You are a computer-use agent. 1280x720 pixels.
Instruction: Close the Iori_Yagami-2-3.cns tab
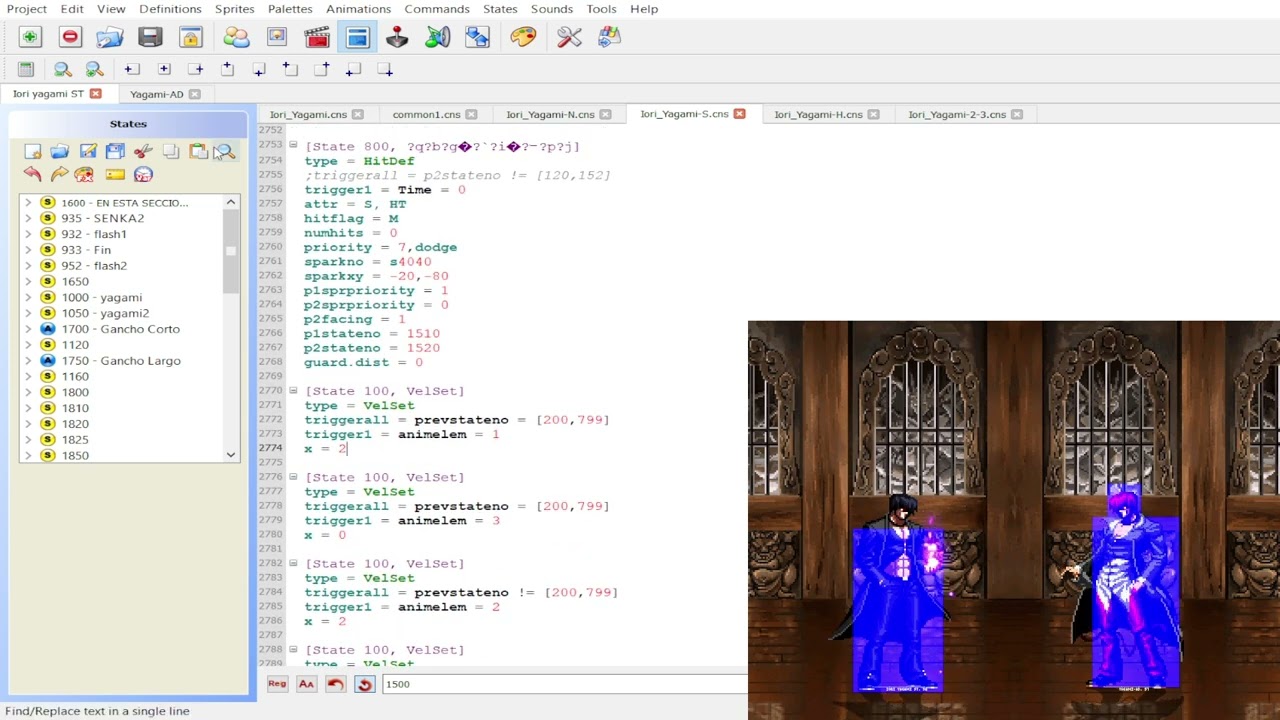tap(1017, 114)
